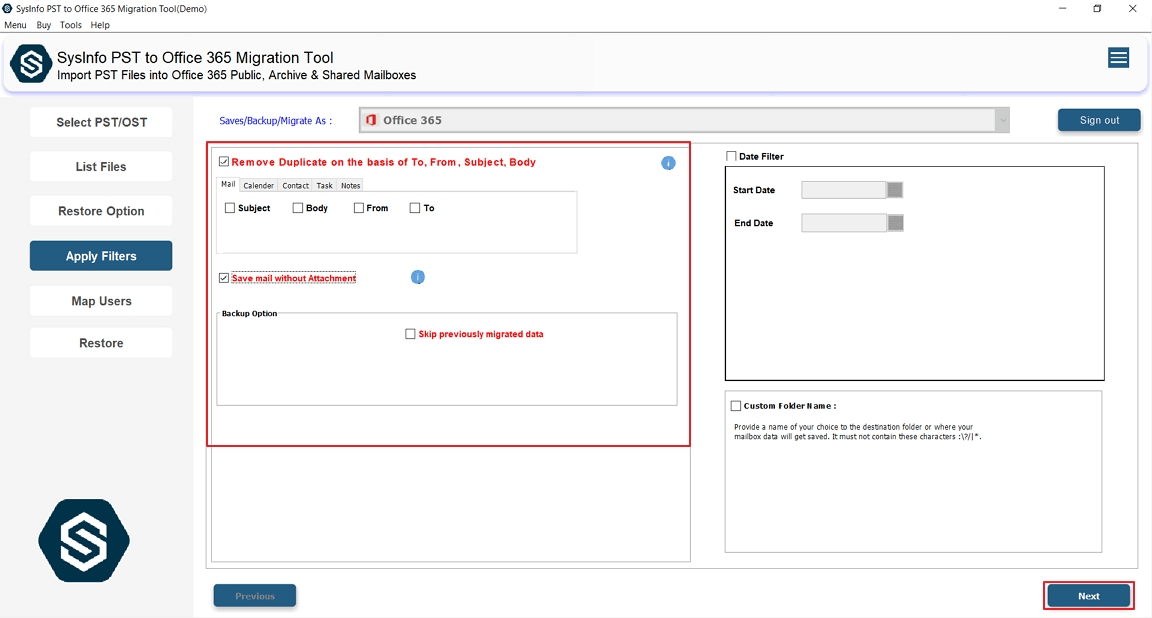Screen dimensions: 1152x618
Task: Open the End Date calendar picker
Action: click(895, 223)
